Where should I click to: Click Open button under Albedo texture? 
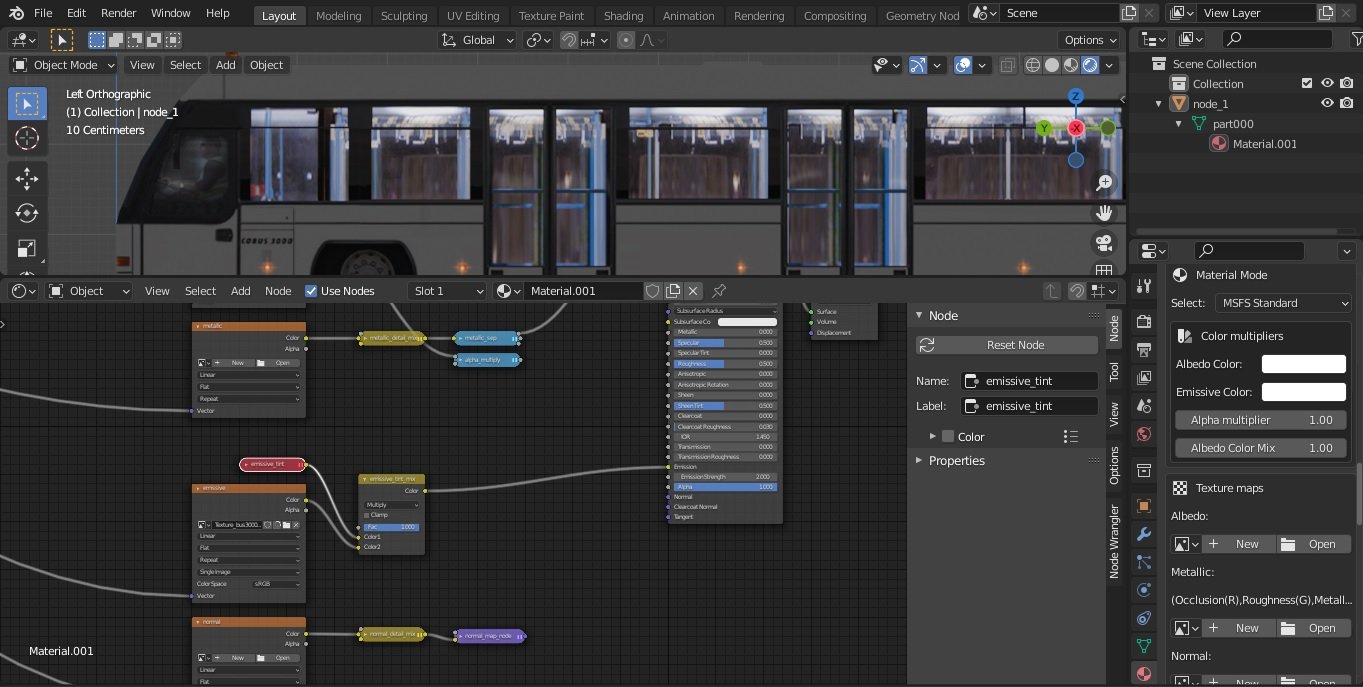tap(1312, 544)
